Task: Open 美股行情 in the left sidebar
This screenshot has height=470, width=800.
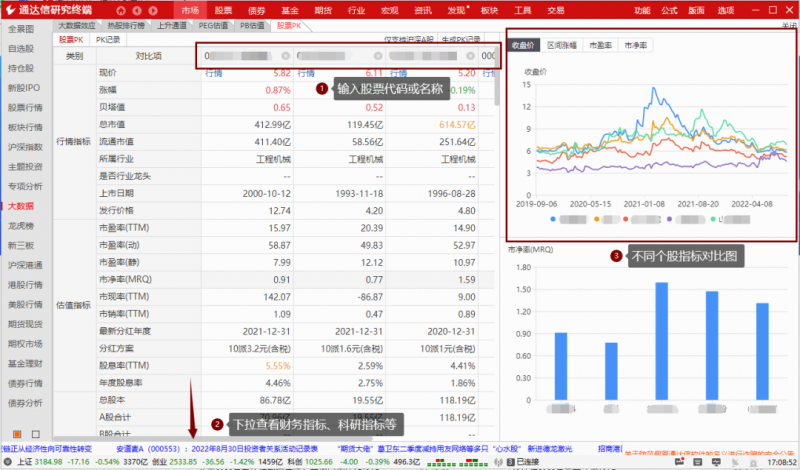Action: [25, 305]
